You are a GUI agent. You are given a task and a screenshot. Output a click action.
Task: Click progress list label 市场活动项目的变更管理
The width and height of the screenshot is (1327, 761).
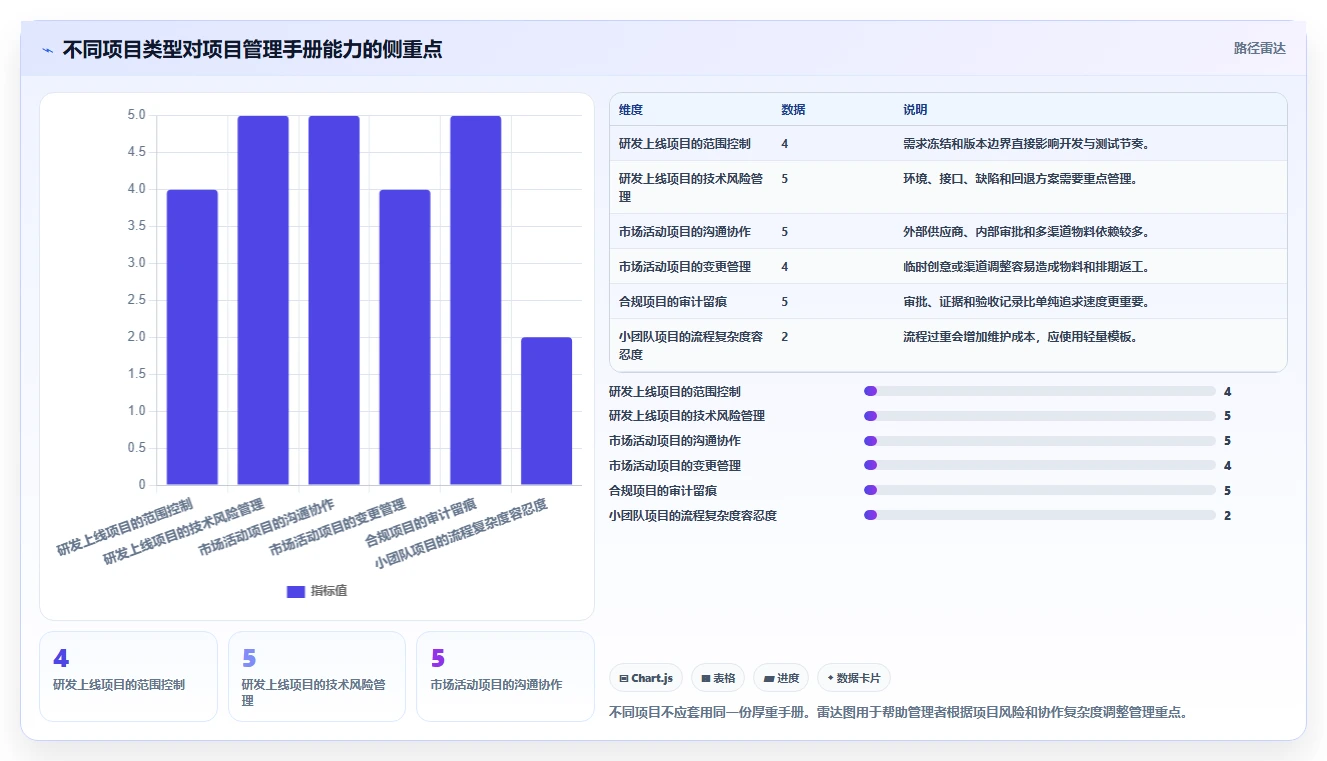click(x=675, y=466)
